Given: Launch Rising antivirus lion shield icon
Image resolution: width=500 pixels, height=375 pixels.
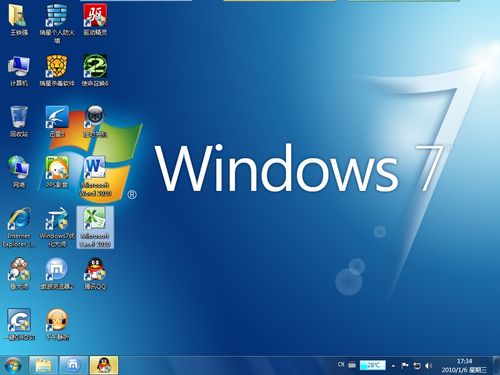Looking at the screenshot, I should coord(57,71).
